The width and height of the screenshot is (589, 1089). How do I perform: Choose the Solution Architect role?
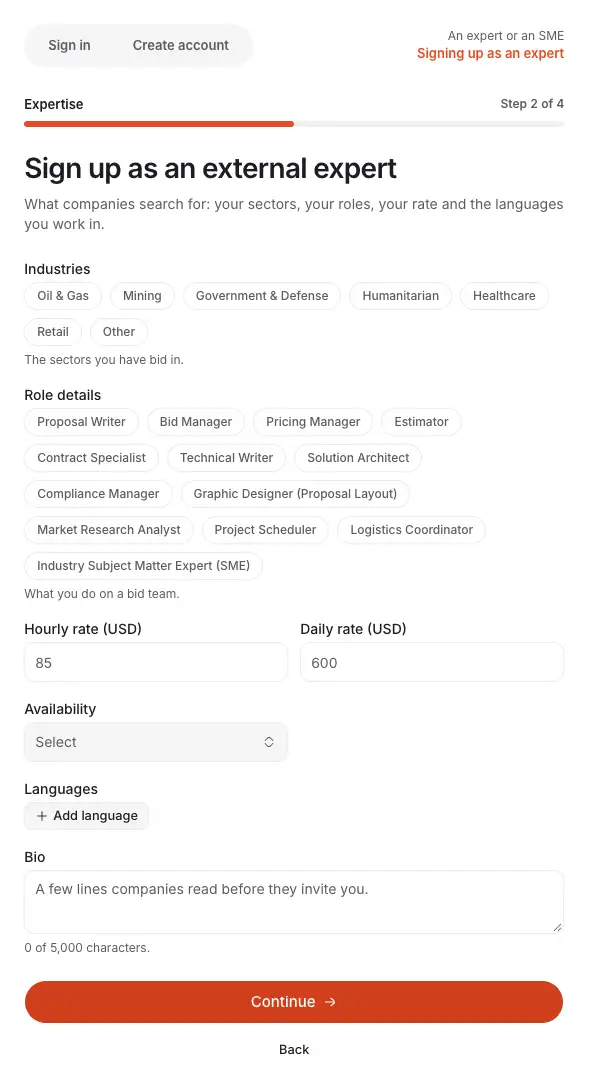coord(358,458)
